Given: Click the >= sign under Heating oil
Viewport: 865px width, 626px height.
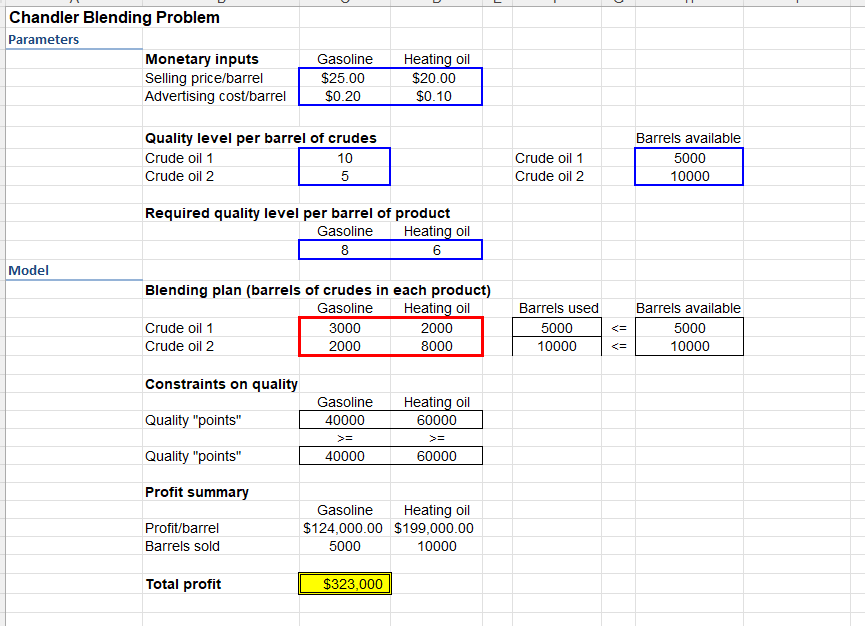Looking at the screenshot, I should pos(436,438).
